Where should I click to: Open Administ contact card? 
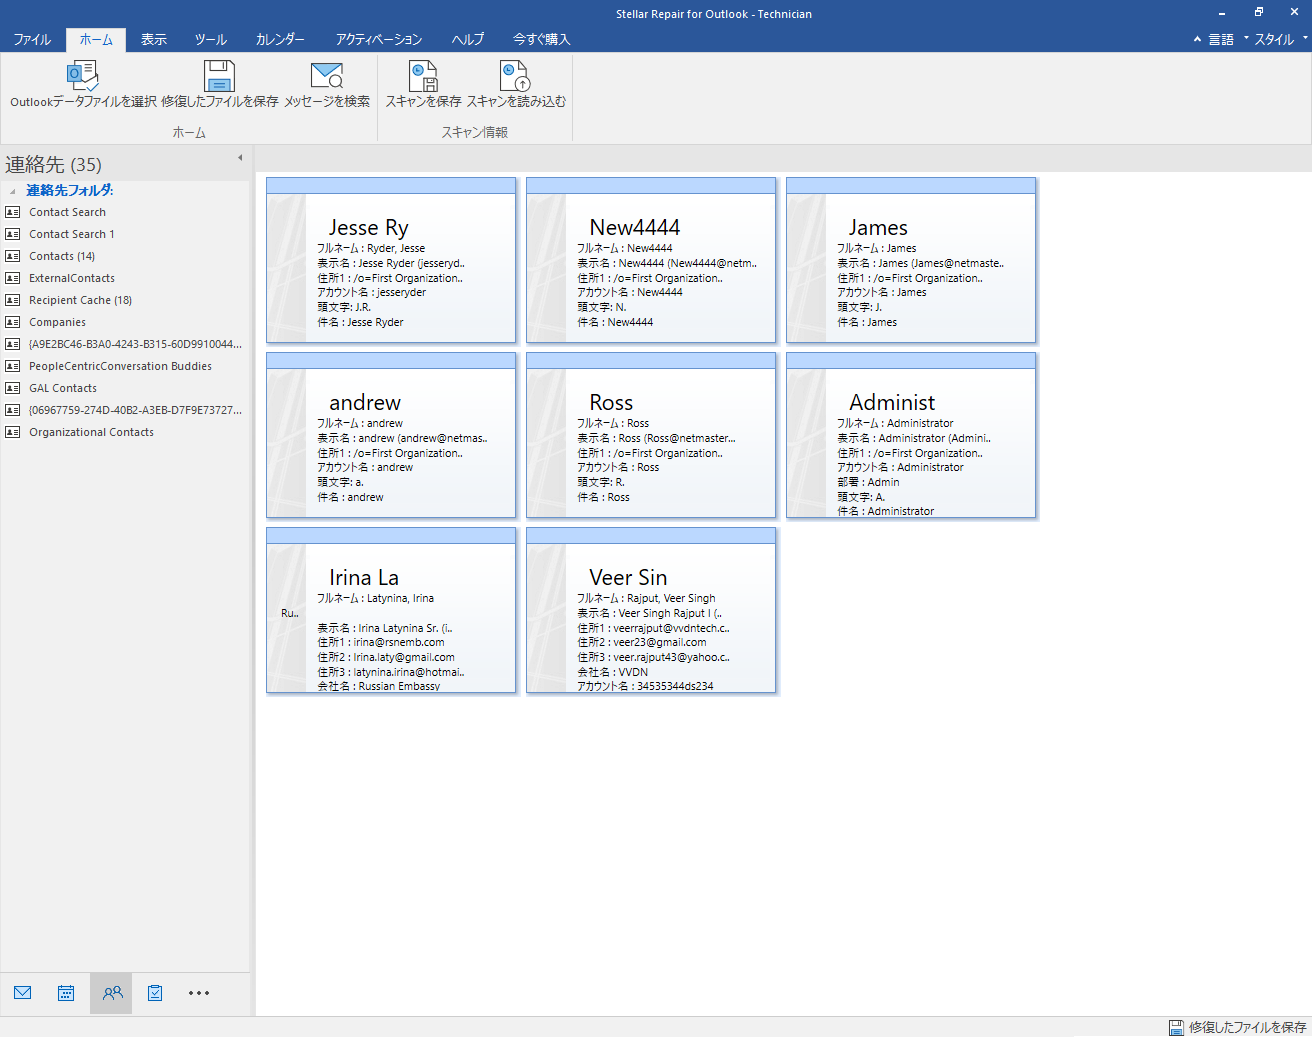911,435
